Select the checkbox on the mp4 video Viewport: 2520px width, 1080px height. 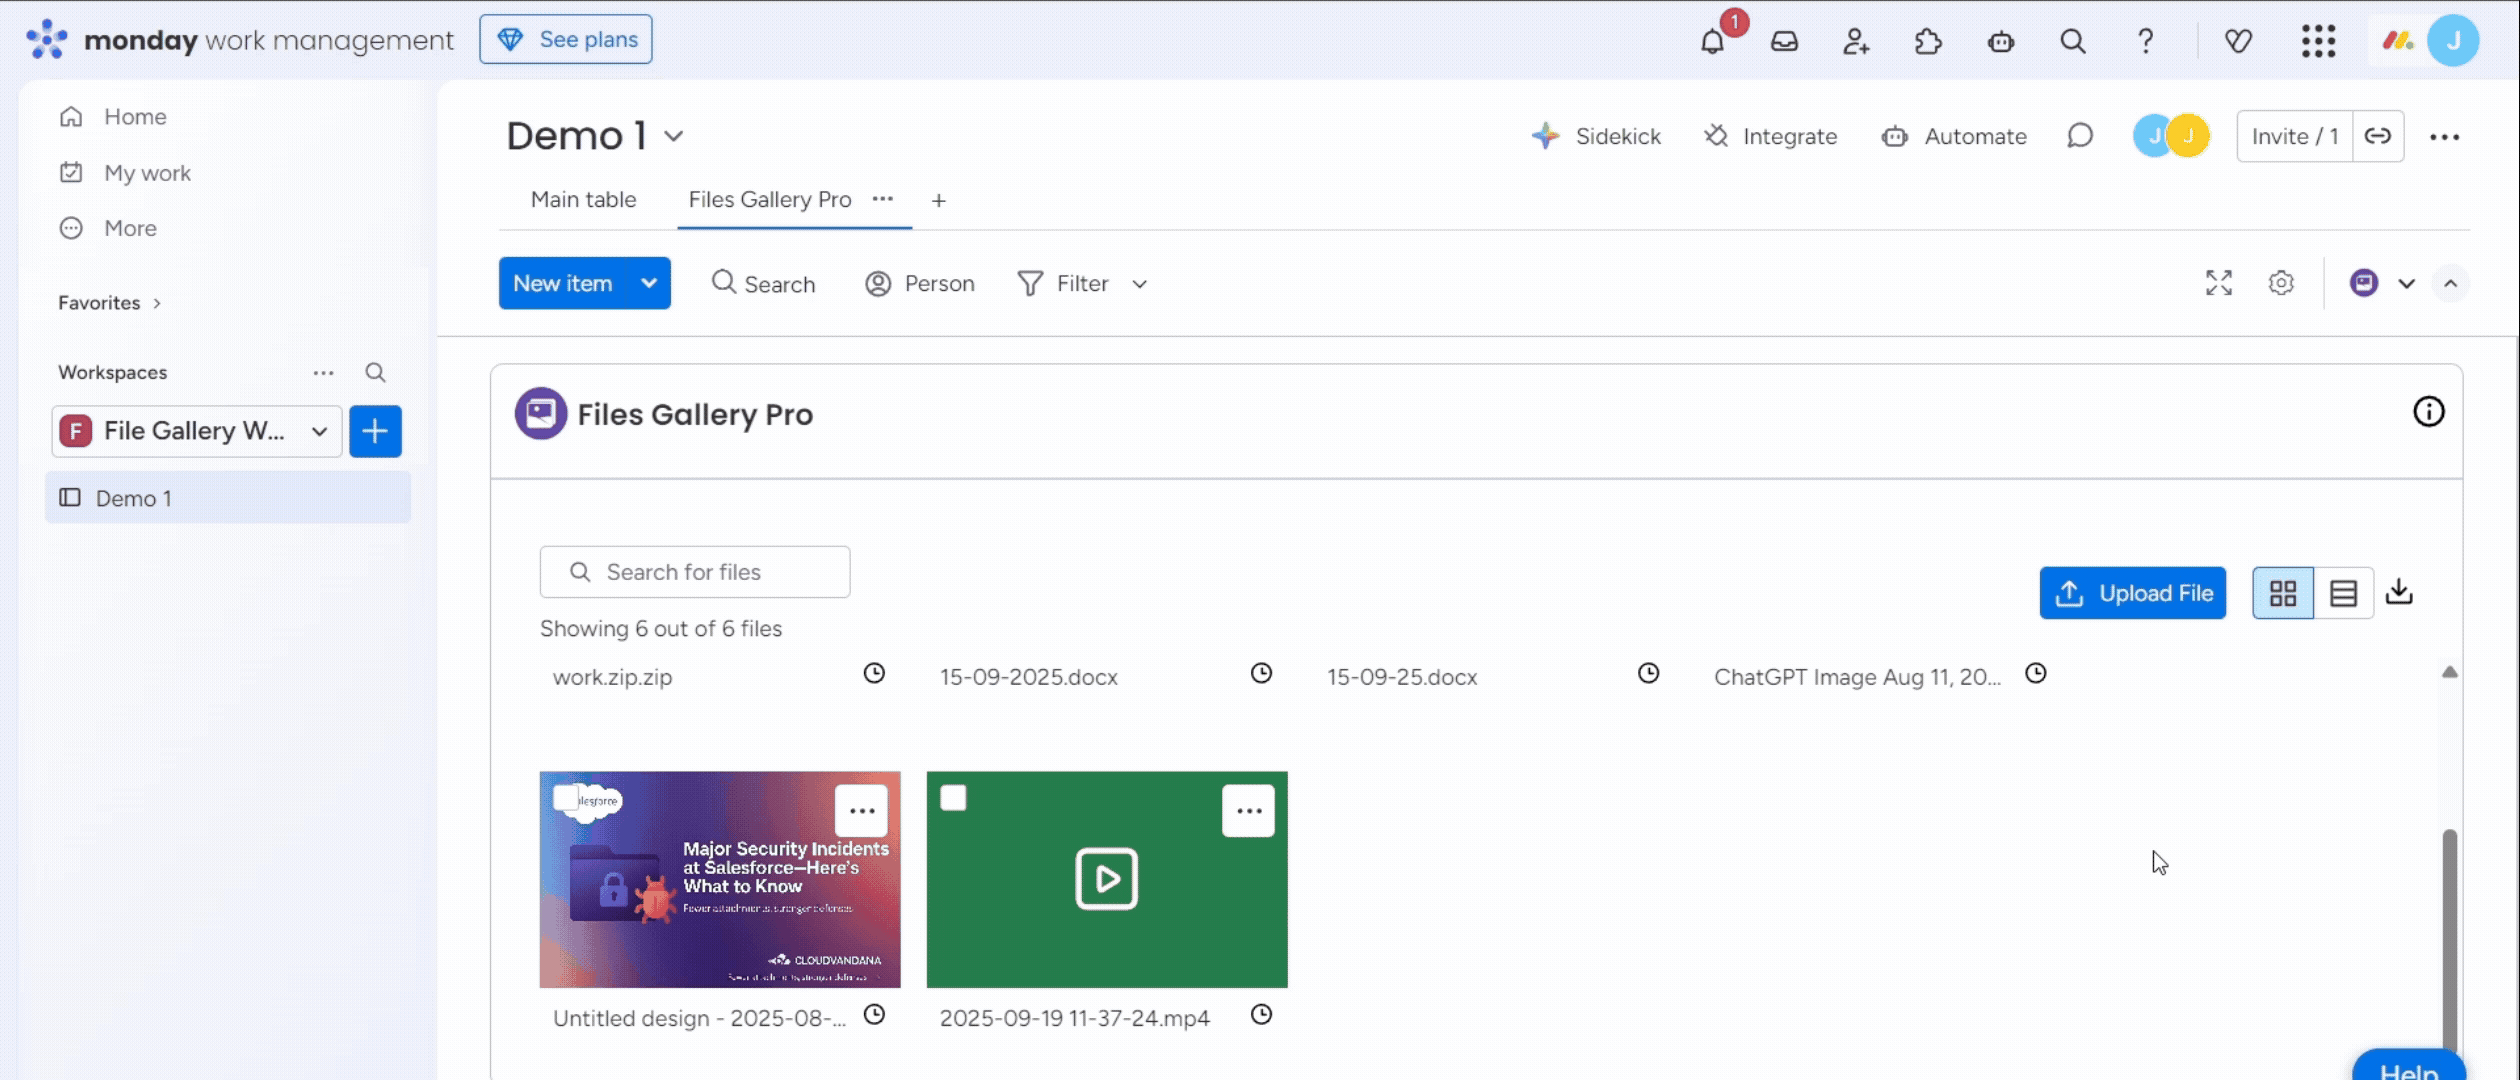coord(953,798)
